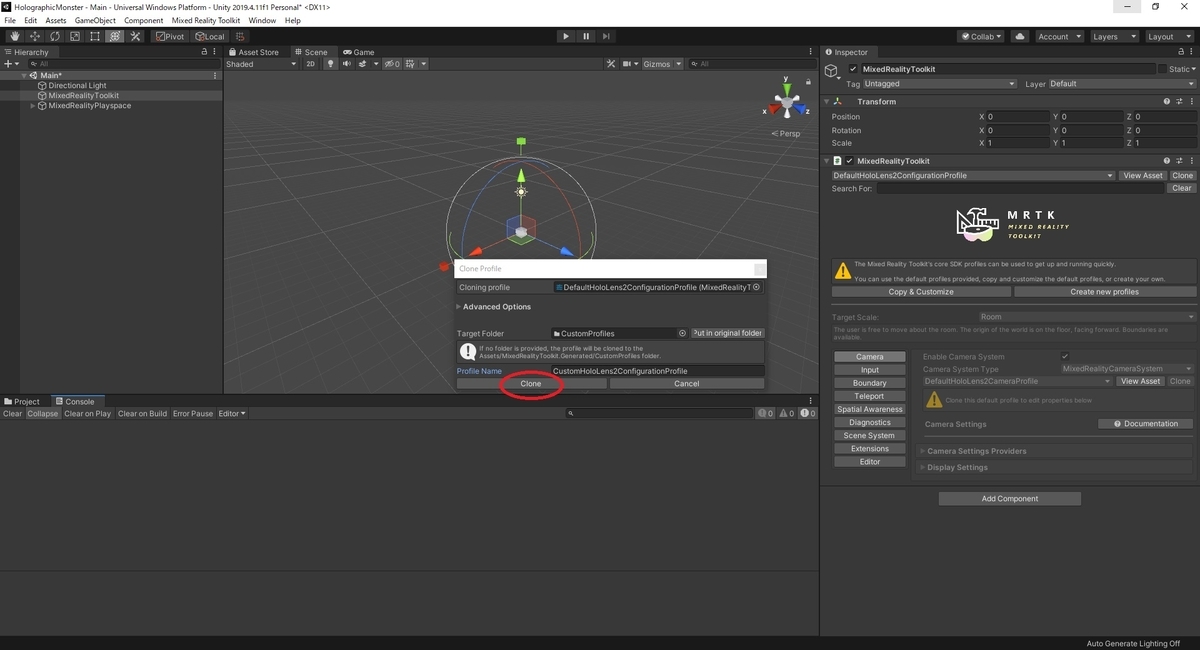Toggle grid snapping icon in toolbar
This screenshot has height=650, width=1200.
[x=240, y=36]
